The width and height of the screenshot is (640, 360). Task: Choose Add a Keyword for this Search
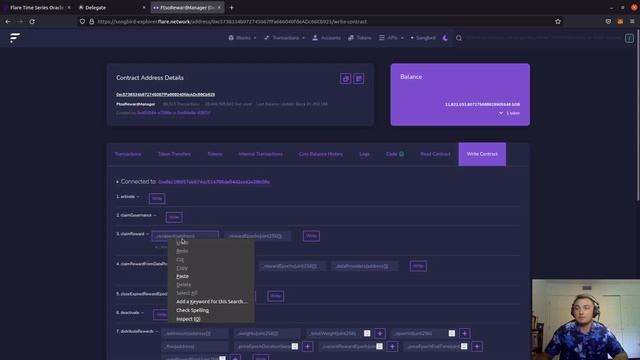pyautogui.click(x=211, y=302)
